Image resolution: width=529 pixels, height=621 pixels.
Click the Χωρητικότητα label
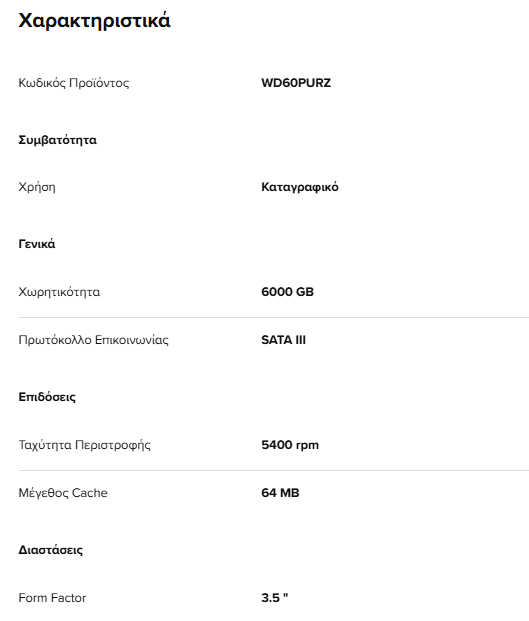click(59, 292)
